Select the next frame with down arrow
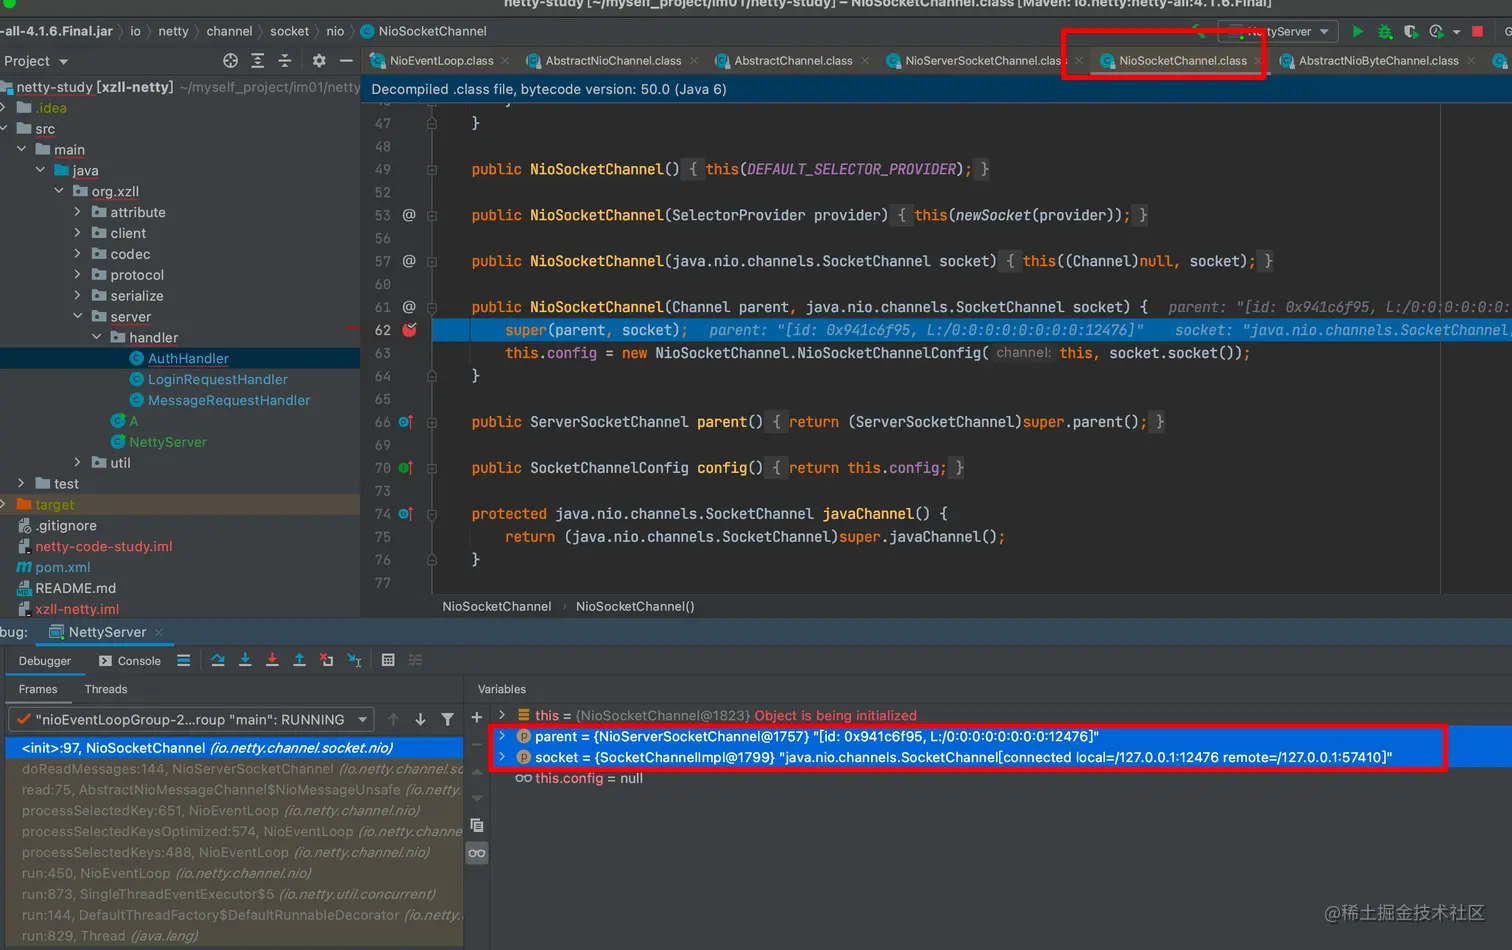This screenshot has height=950, width=1512. [x=420, y=719]
